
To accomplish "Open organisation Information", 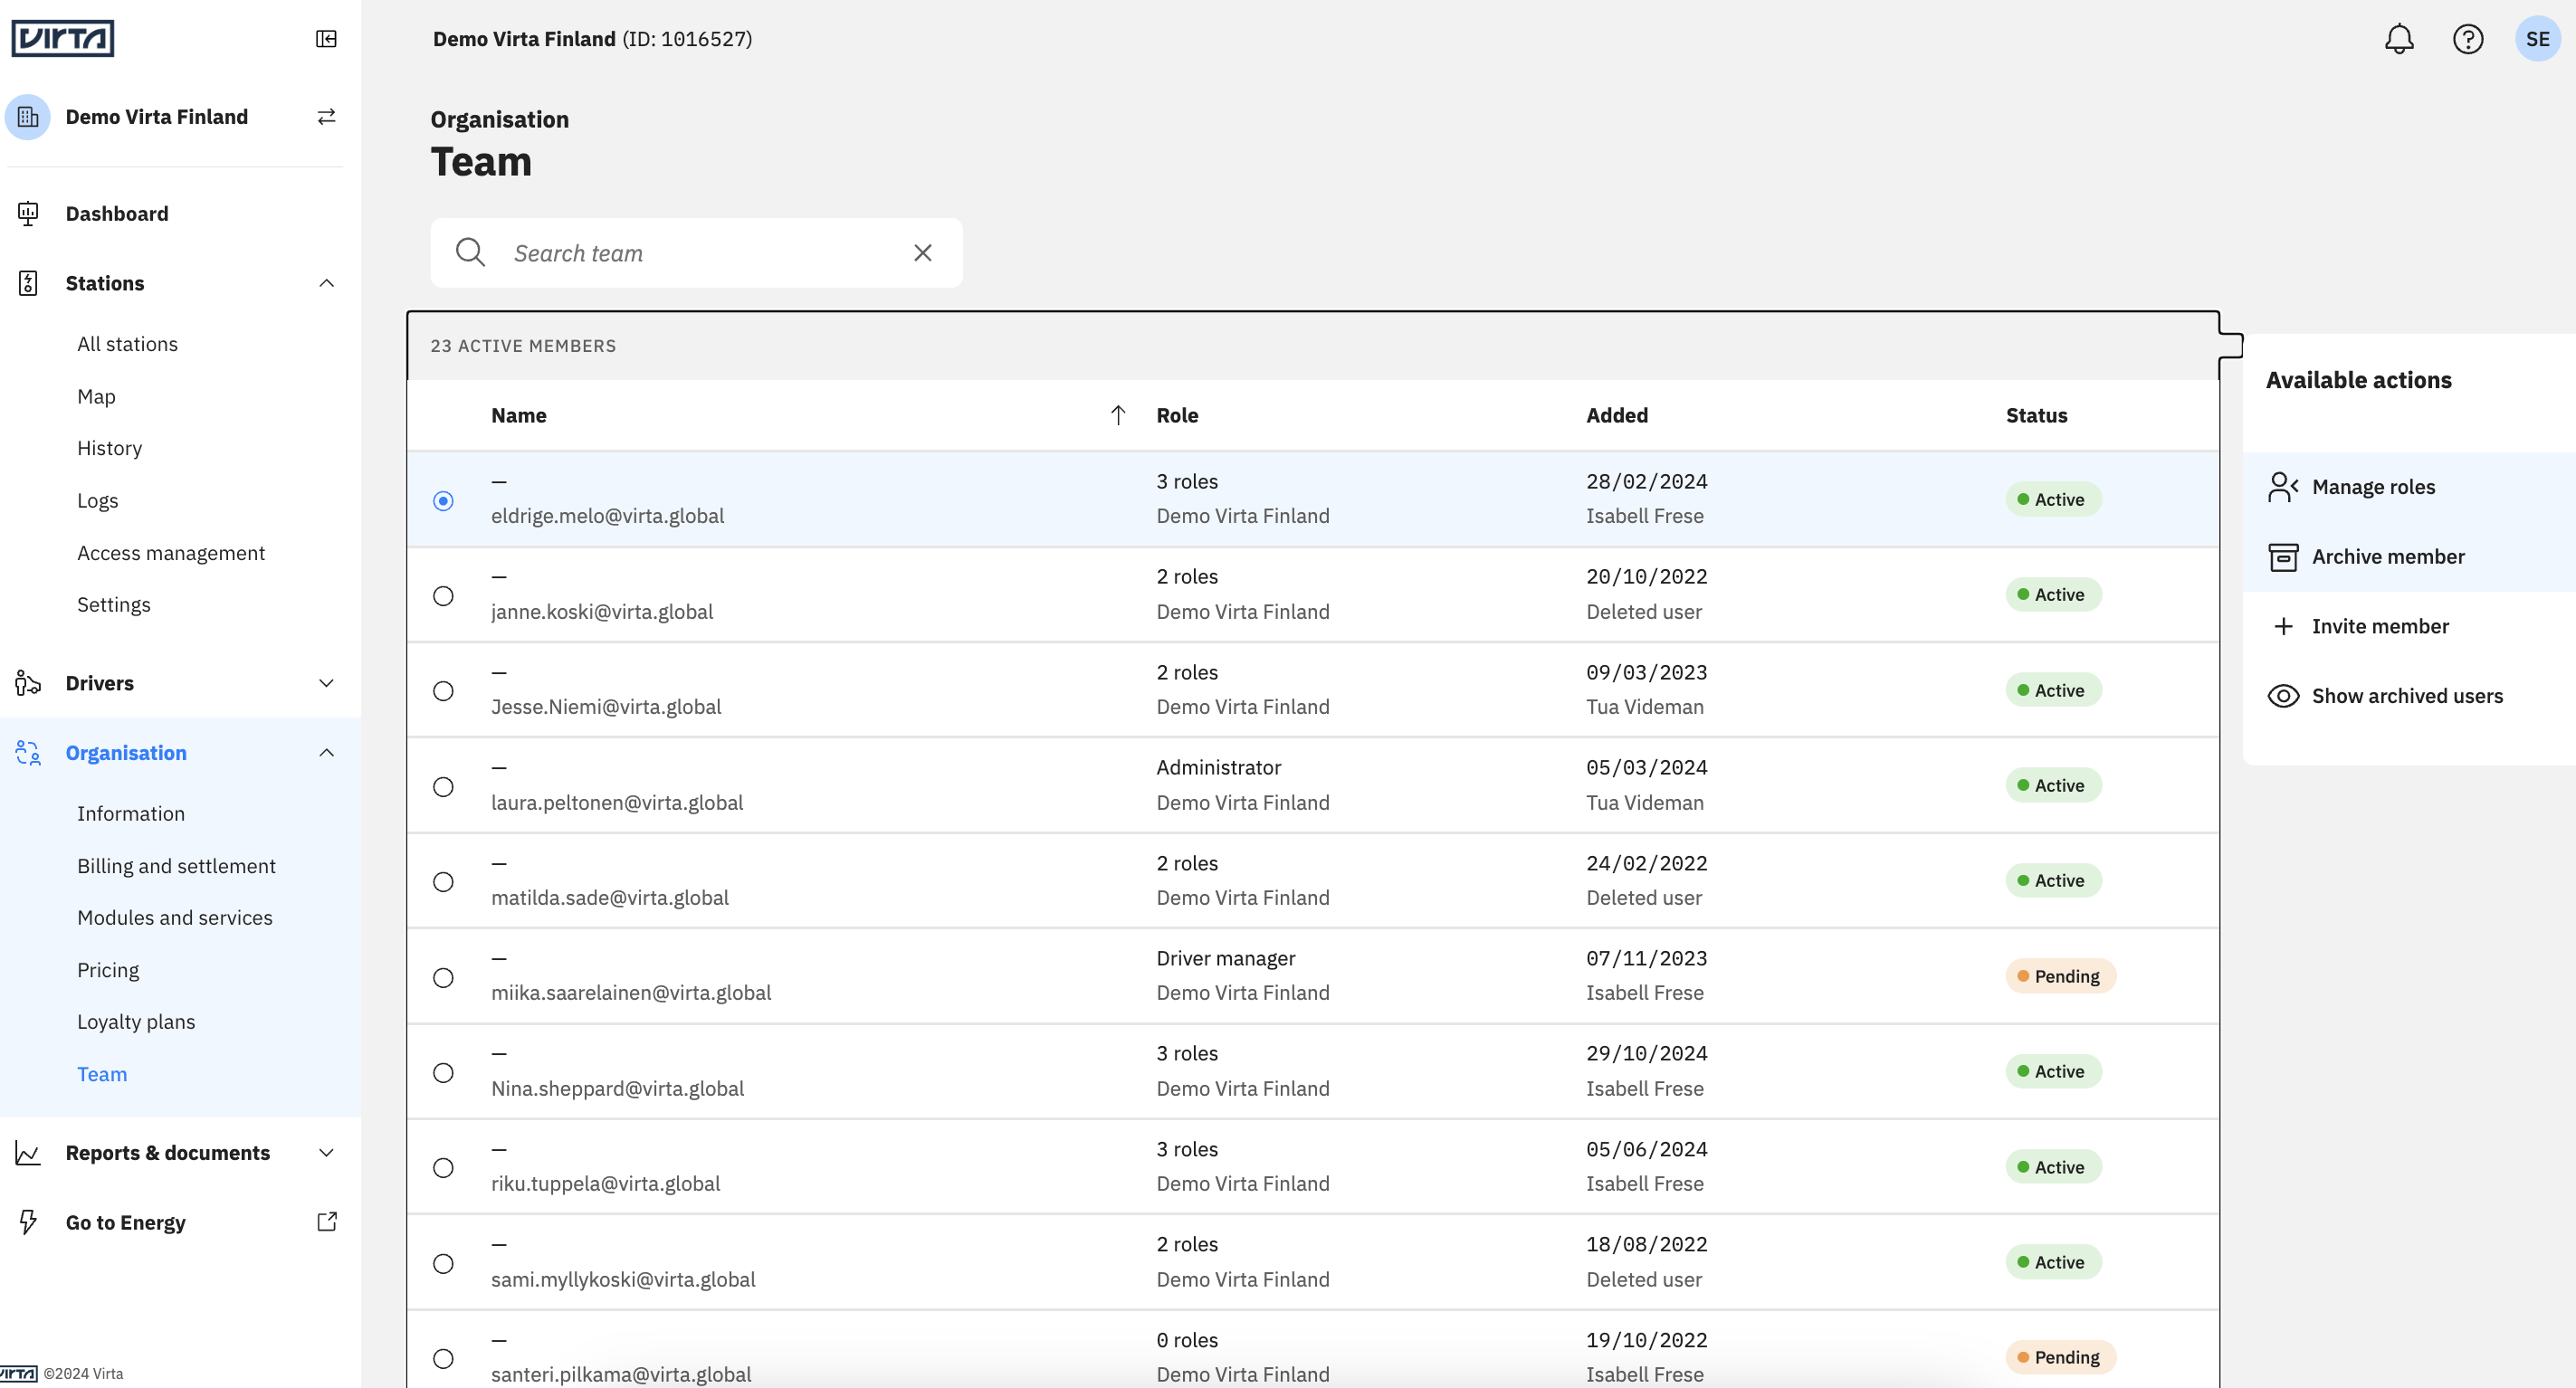I will click(131, 814).
